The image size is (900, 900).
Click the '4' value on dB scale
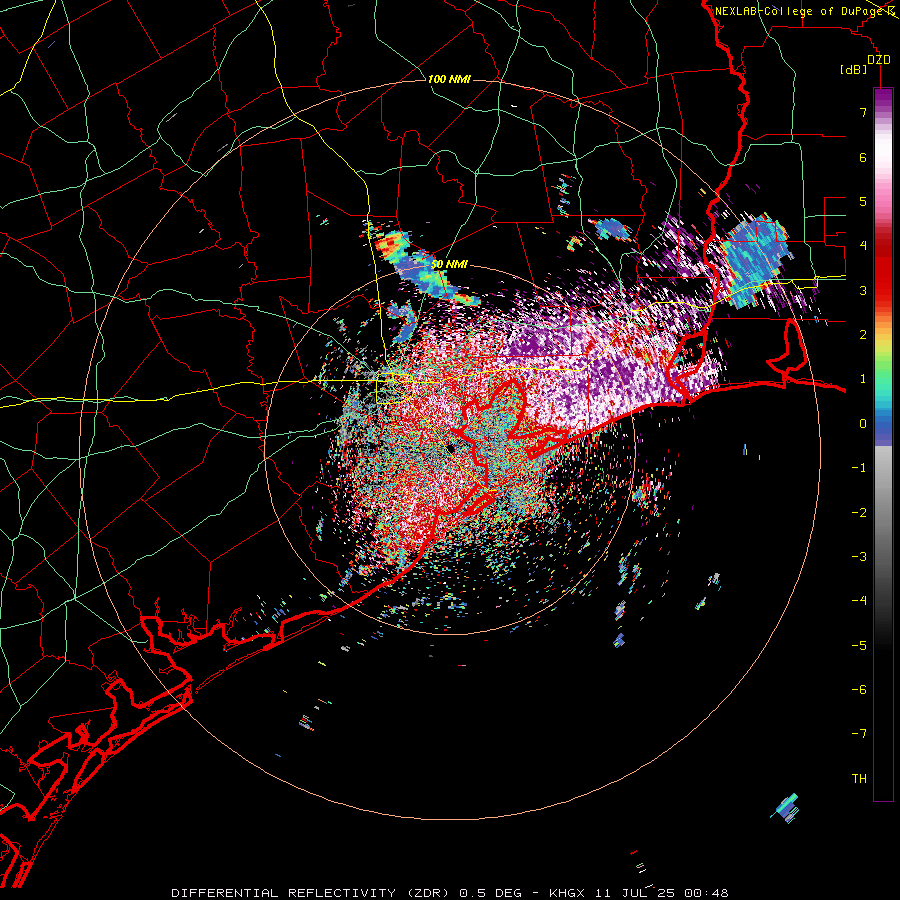click(x=863, y=246)
